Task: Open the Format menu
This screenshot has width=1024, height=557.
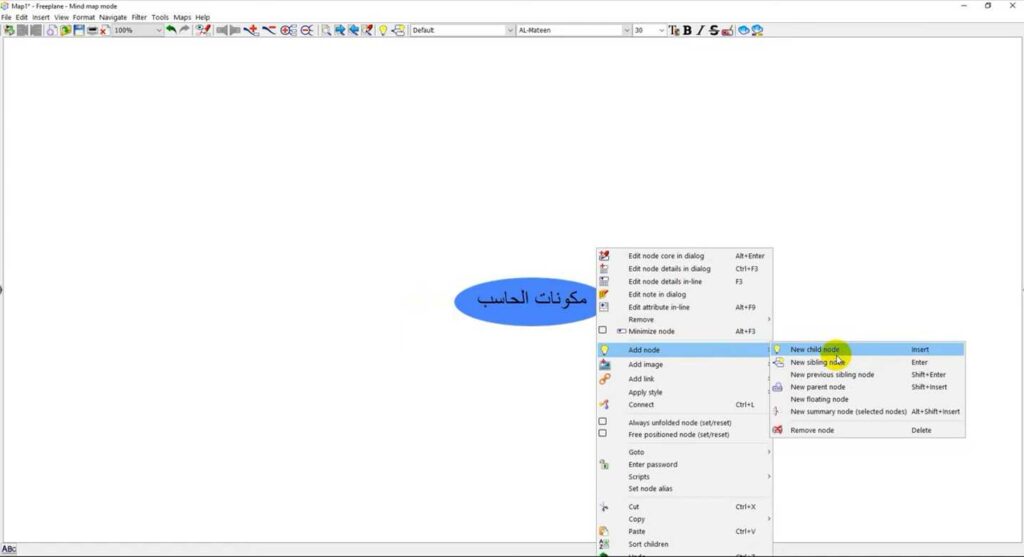Action: [x=84, y=17]
